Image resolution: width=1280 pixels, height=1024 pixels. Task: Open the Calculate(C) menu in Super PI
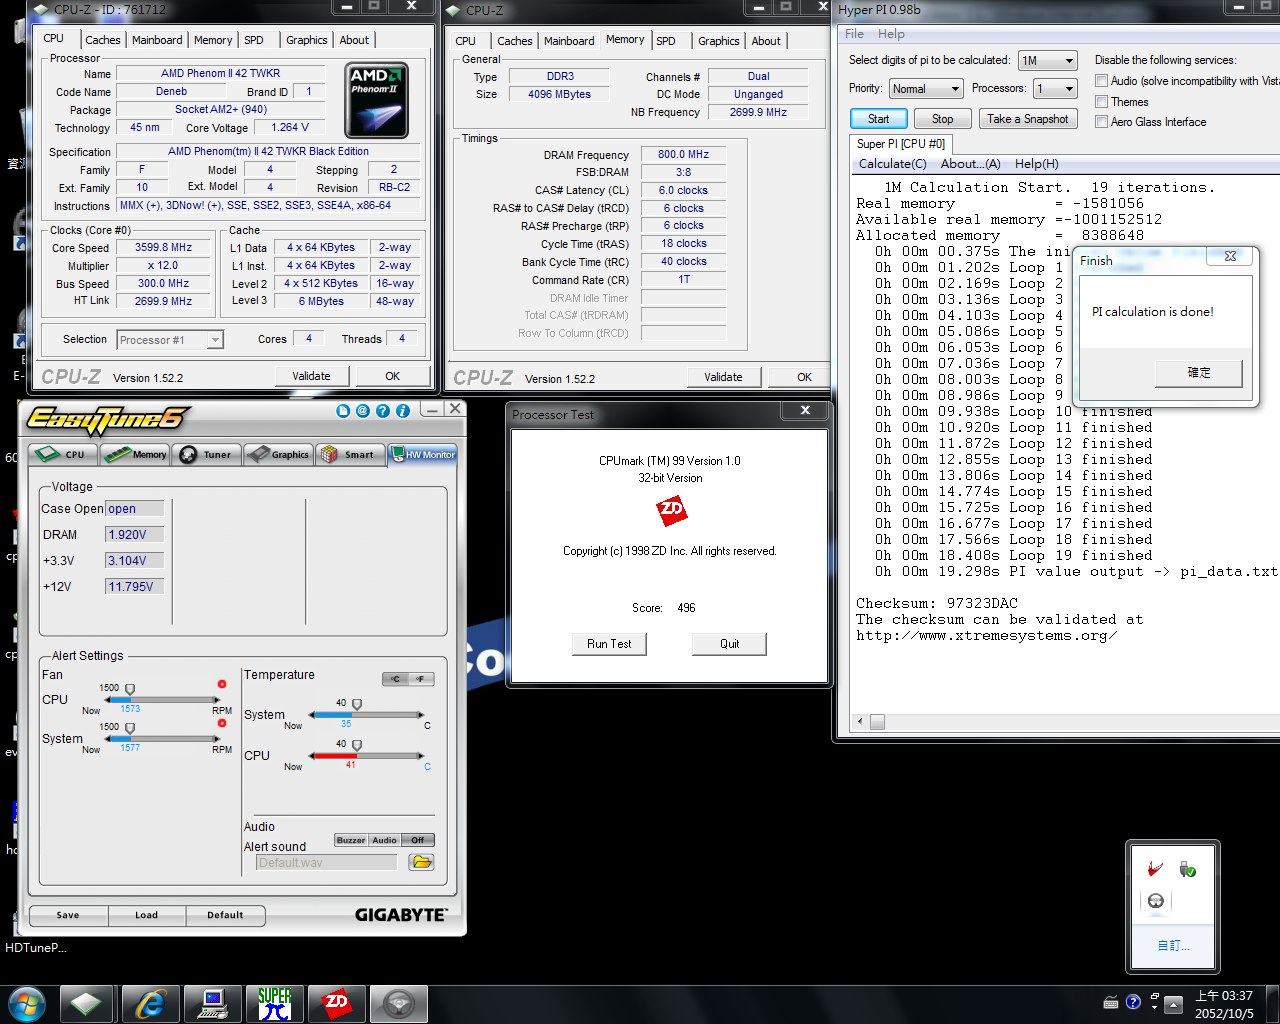[x=892, y=164]
